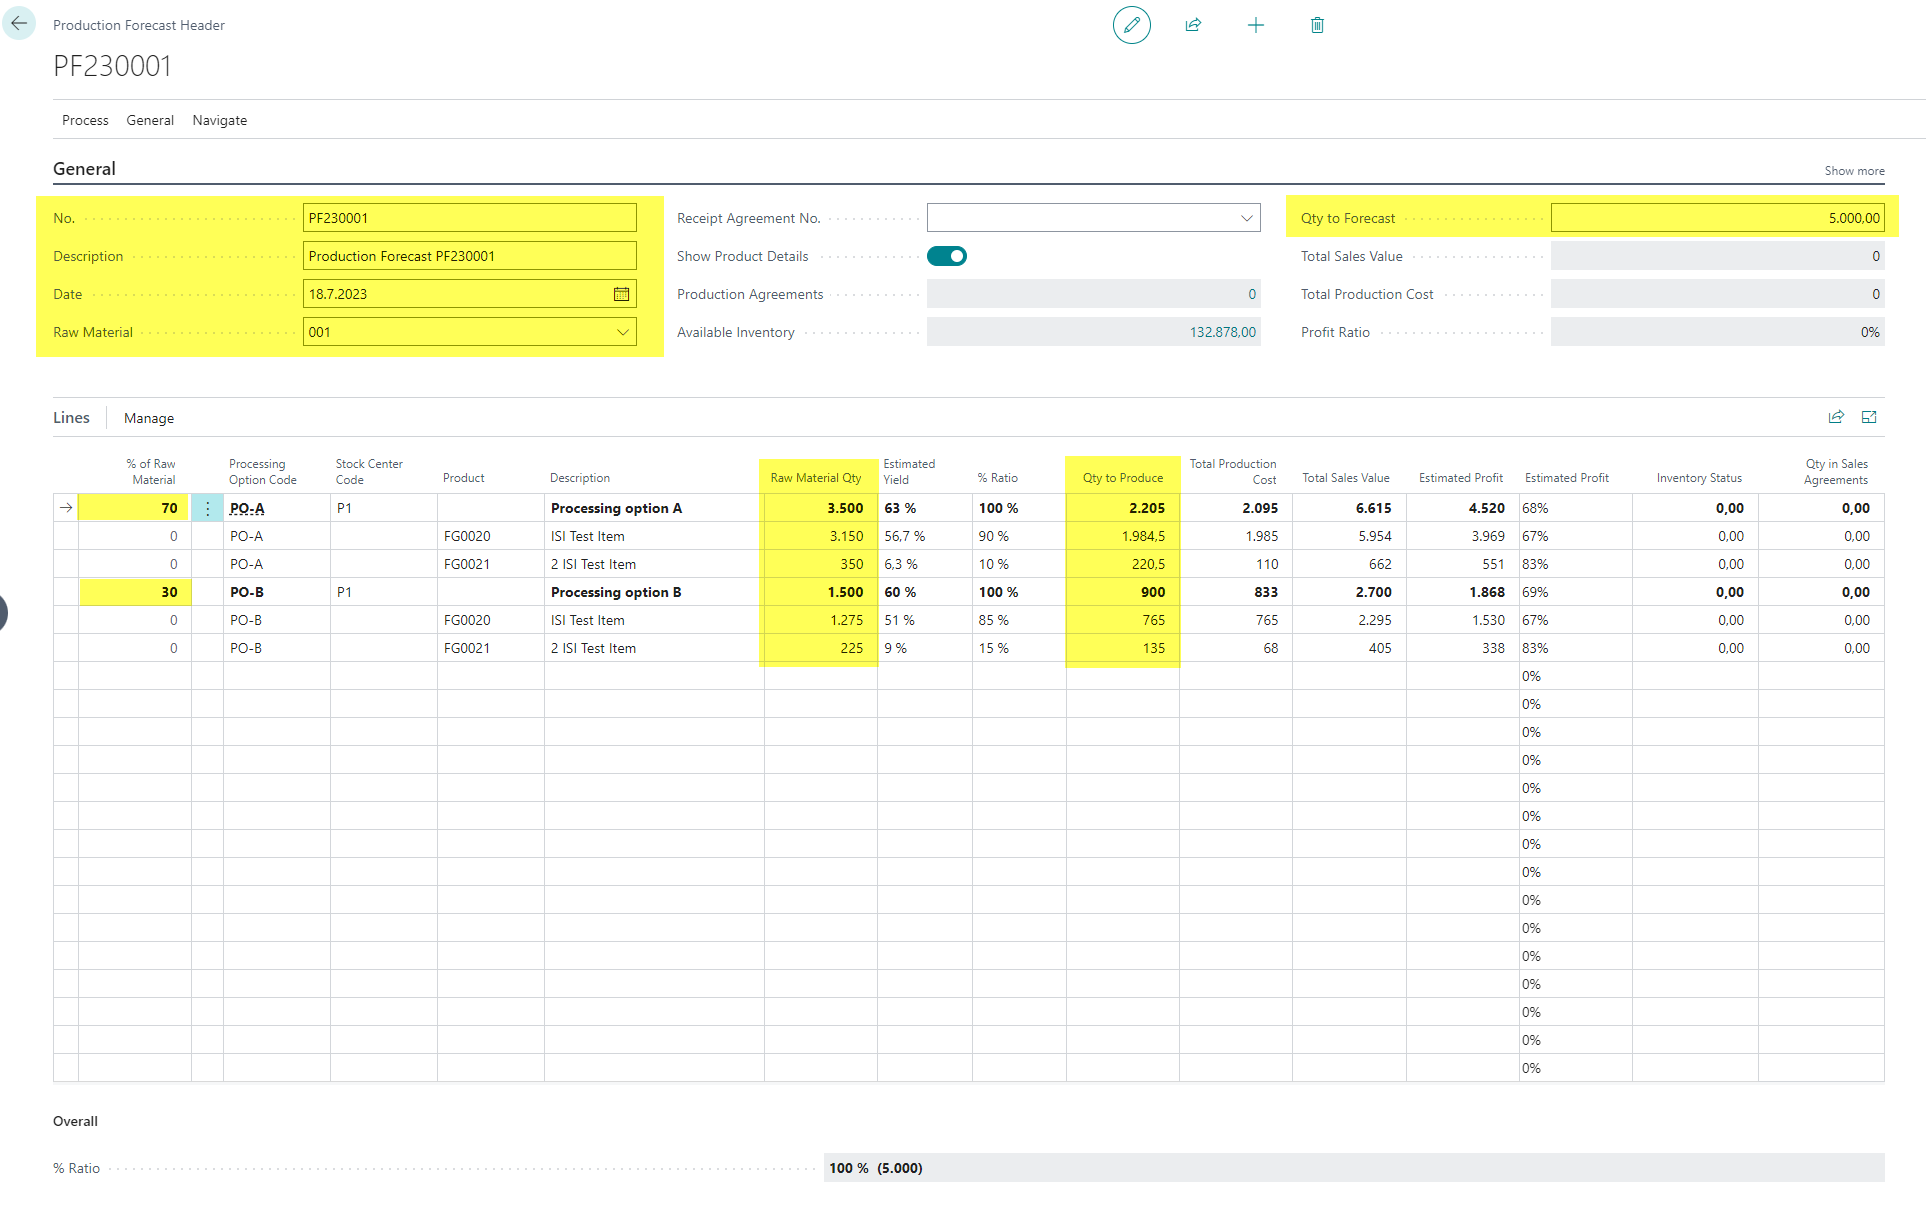Click the back arrow button
1926x1208 pixels.
click(19, 24)
